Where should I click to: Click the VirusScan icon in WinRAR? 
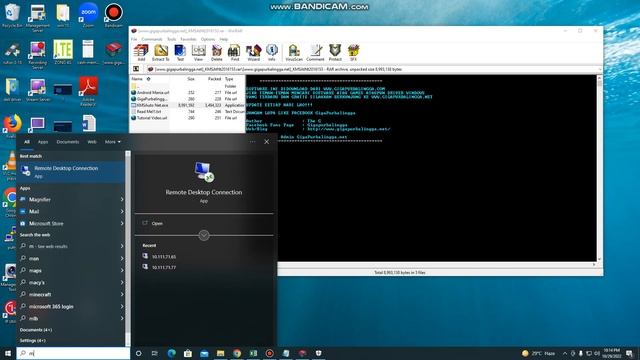coord(294,53)
